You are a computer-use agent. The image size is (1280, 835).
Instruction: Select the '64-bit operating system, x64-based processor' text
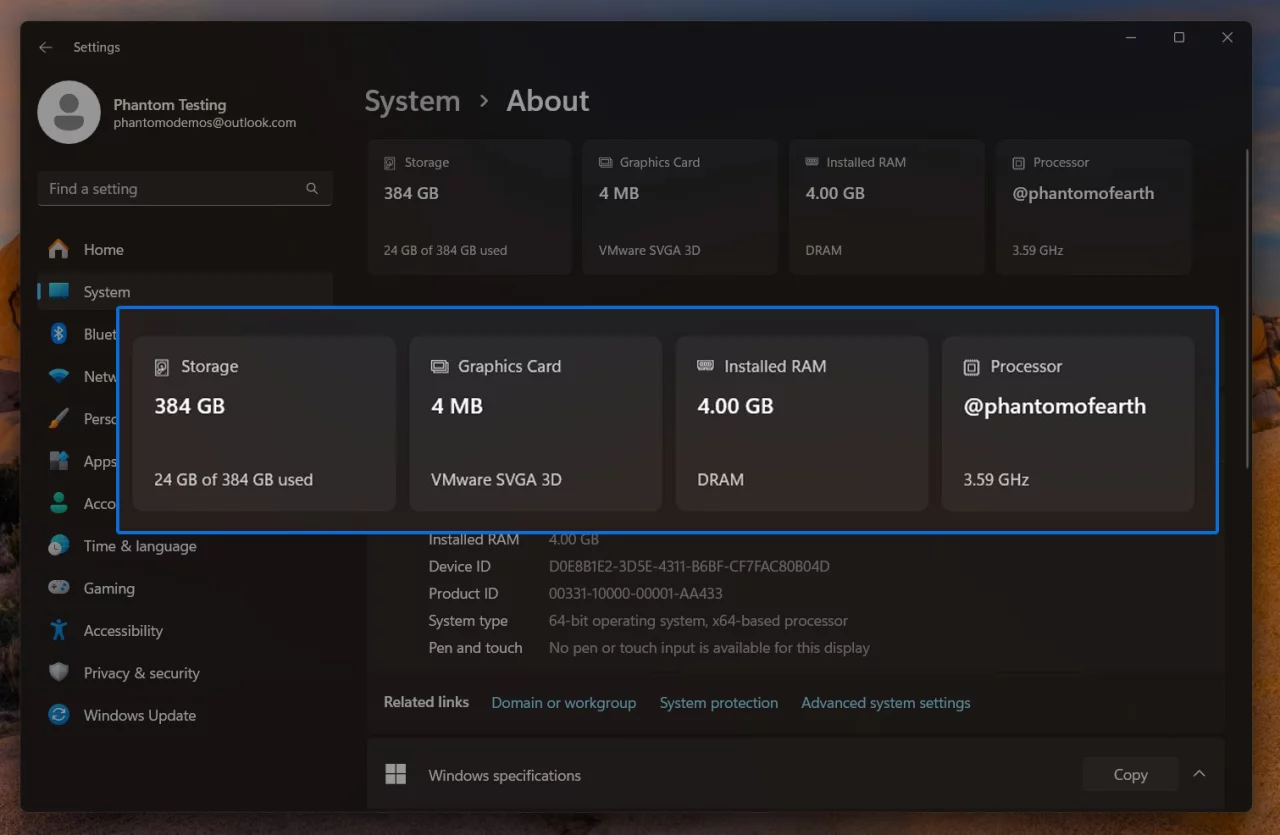tap(698, 621)
